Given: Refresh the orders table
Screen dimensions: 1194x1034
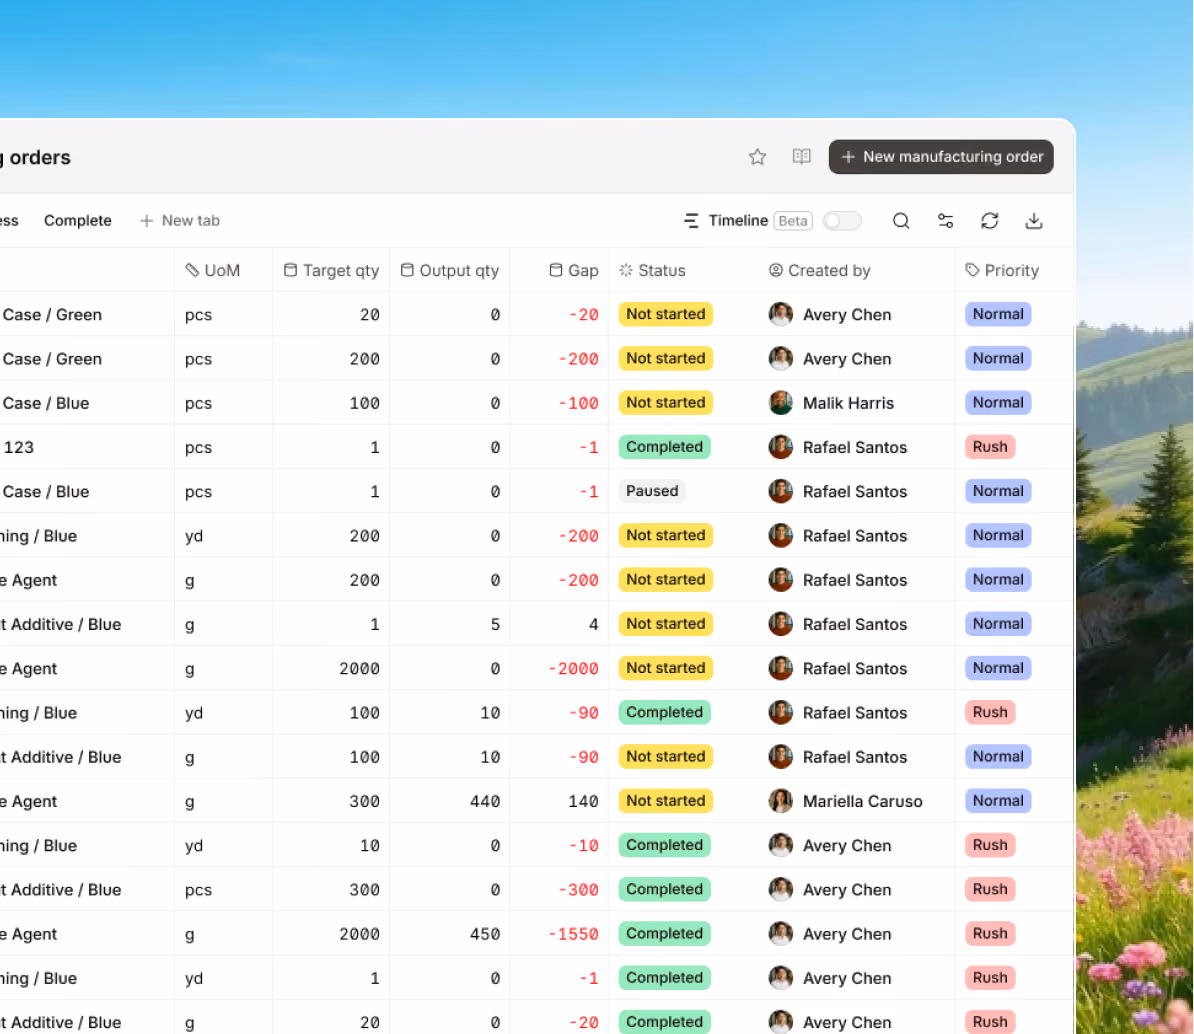Looking at the screenshot, I should pyautogui.click(x=989, y=221).
